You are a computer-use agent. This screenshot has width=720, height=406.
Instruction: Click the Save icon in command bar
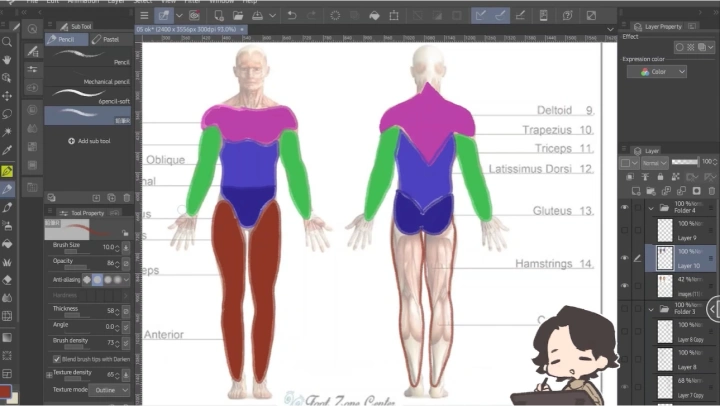coord(258,15)
